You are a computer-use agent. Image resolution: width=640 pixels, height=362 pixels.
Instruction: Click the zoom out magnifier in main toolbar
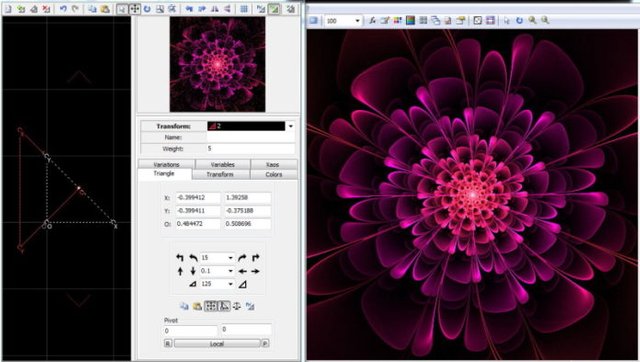[545, 20]
